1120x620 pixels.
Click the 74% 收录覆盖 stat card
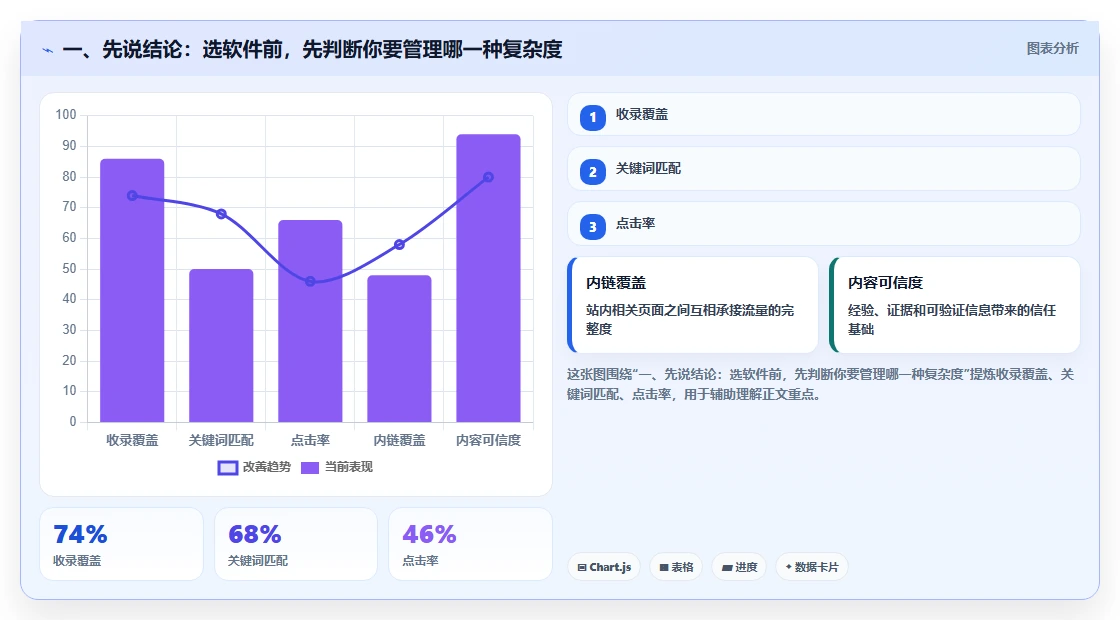pos(121,544)
